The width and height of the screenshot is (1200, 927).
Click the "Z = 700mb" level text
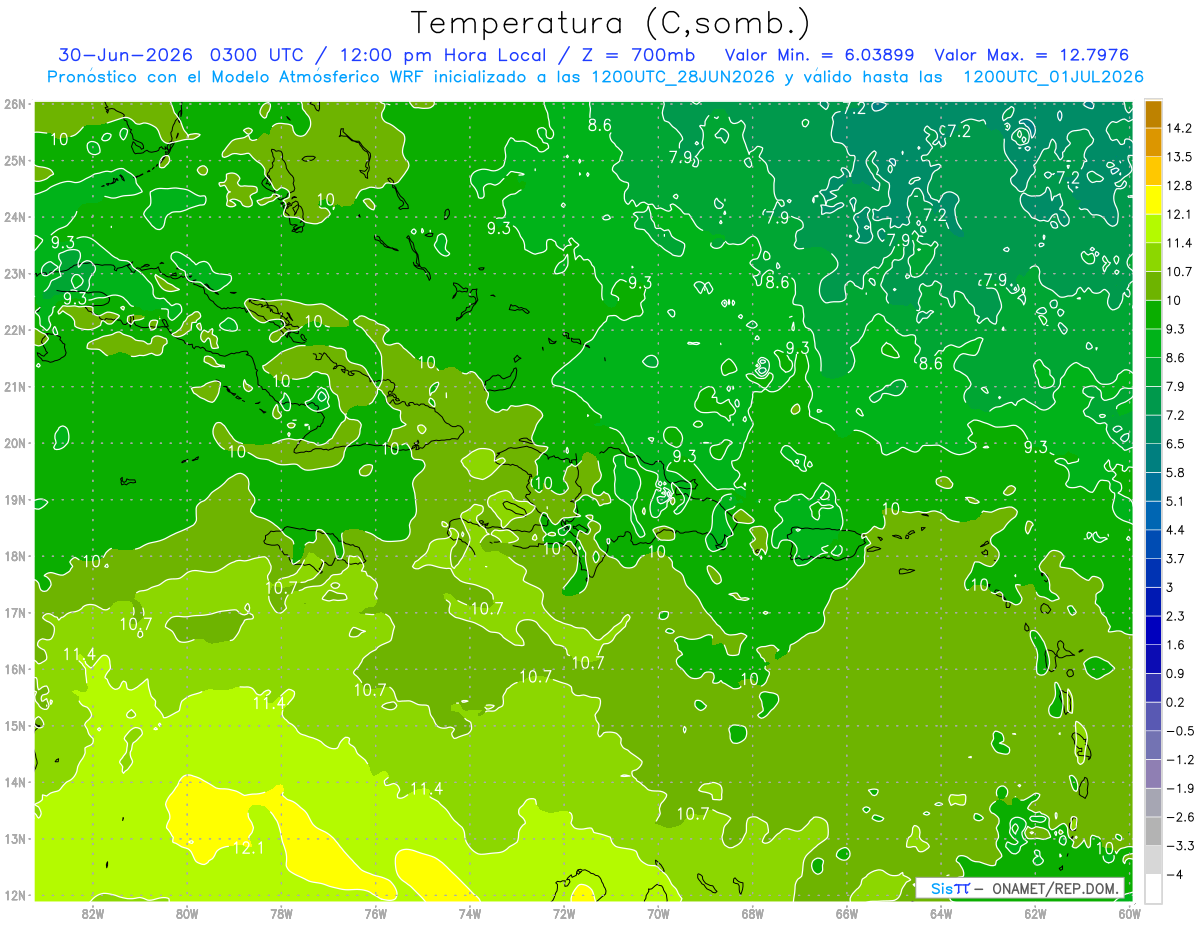[636, 55]
